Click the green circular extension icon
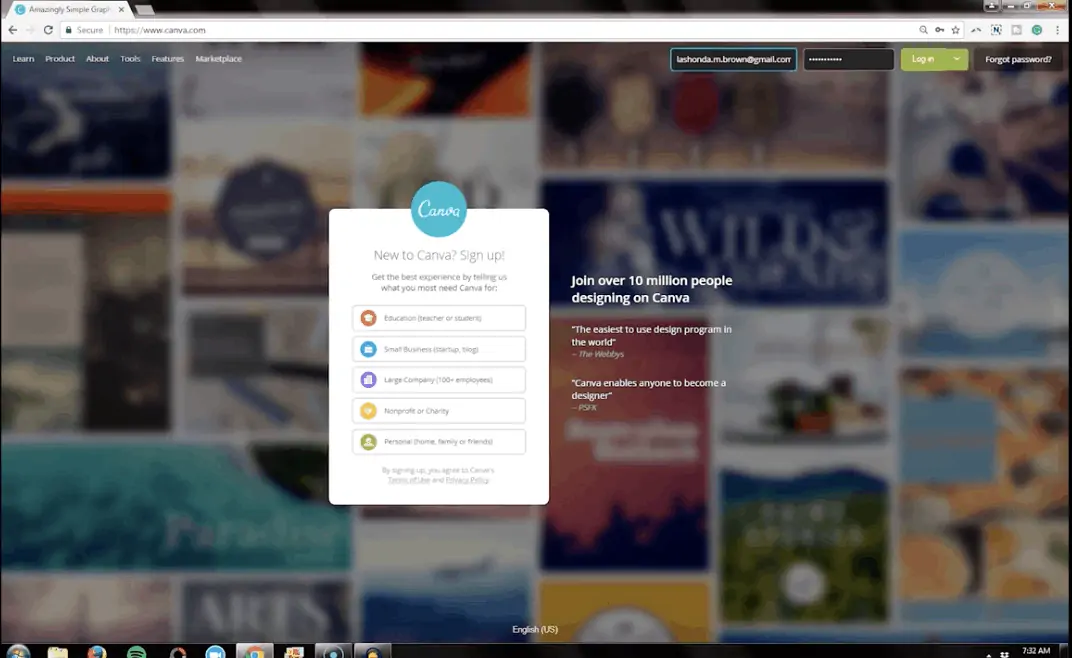This screenshot has width=1072, height=658. pos(1037,30)
